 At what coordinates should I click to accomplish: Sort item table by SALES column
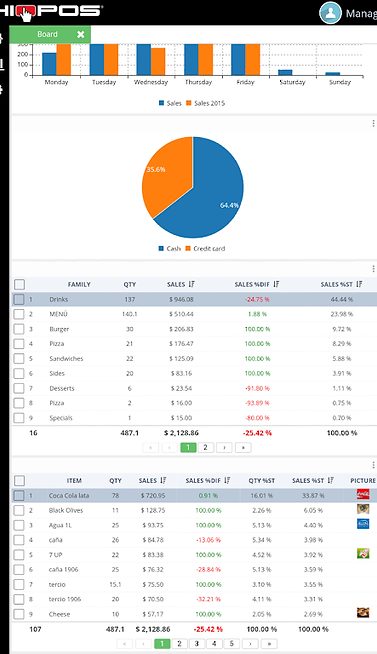[163, 480]
